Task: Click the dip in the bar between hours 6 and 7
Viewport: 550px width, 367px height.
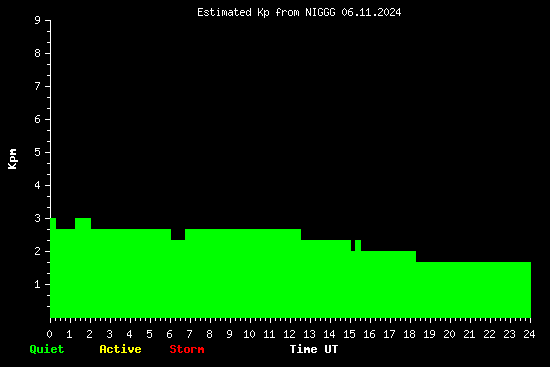Action: pyautogui.click(x=178, y=235)
